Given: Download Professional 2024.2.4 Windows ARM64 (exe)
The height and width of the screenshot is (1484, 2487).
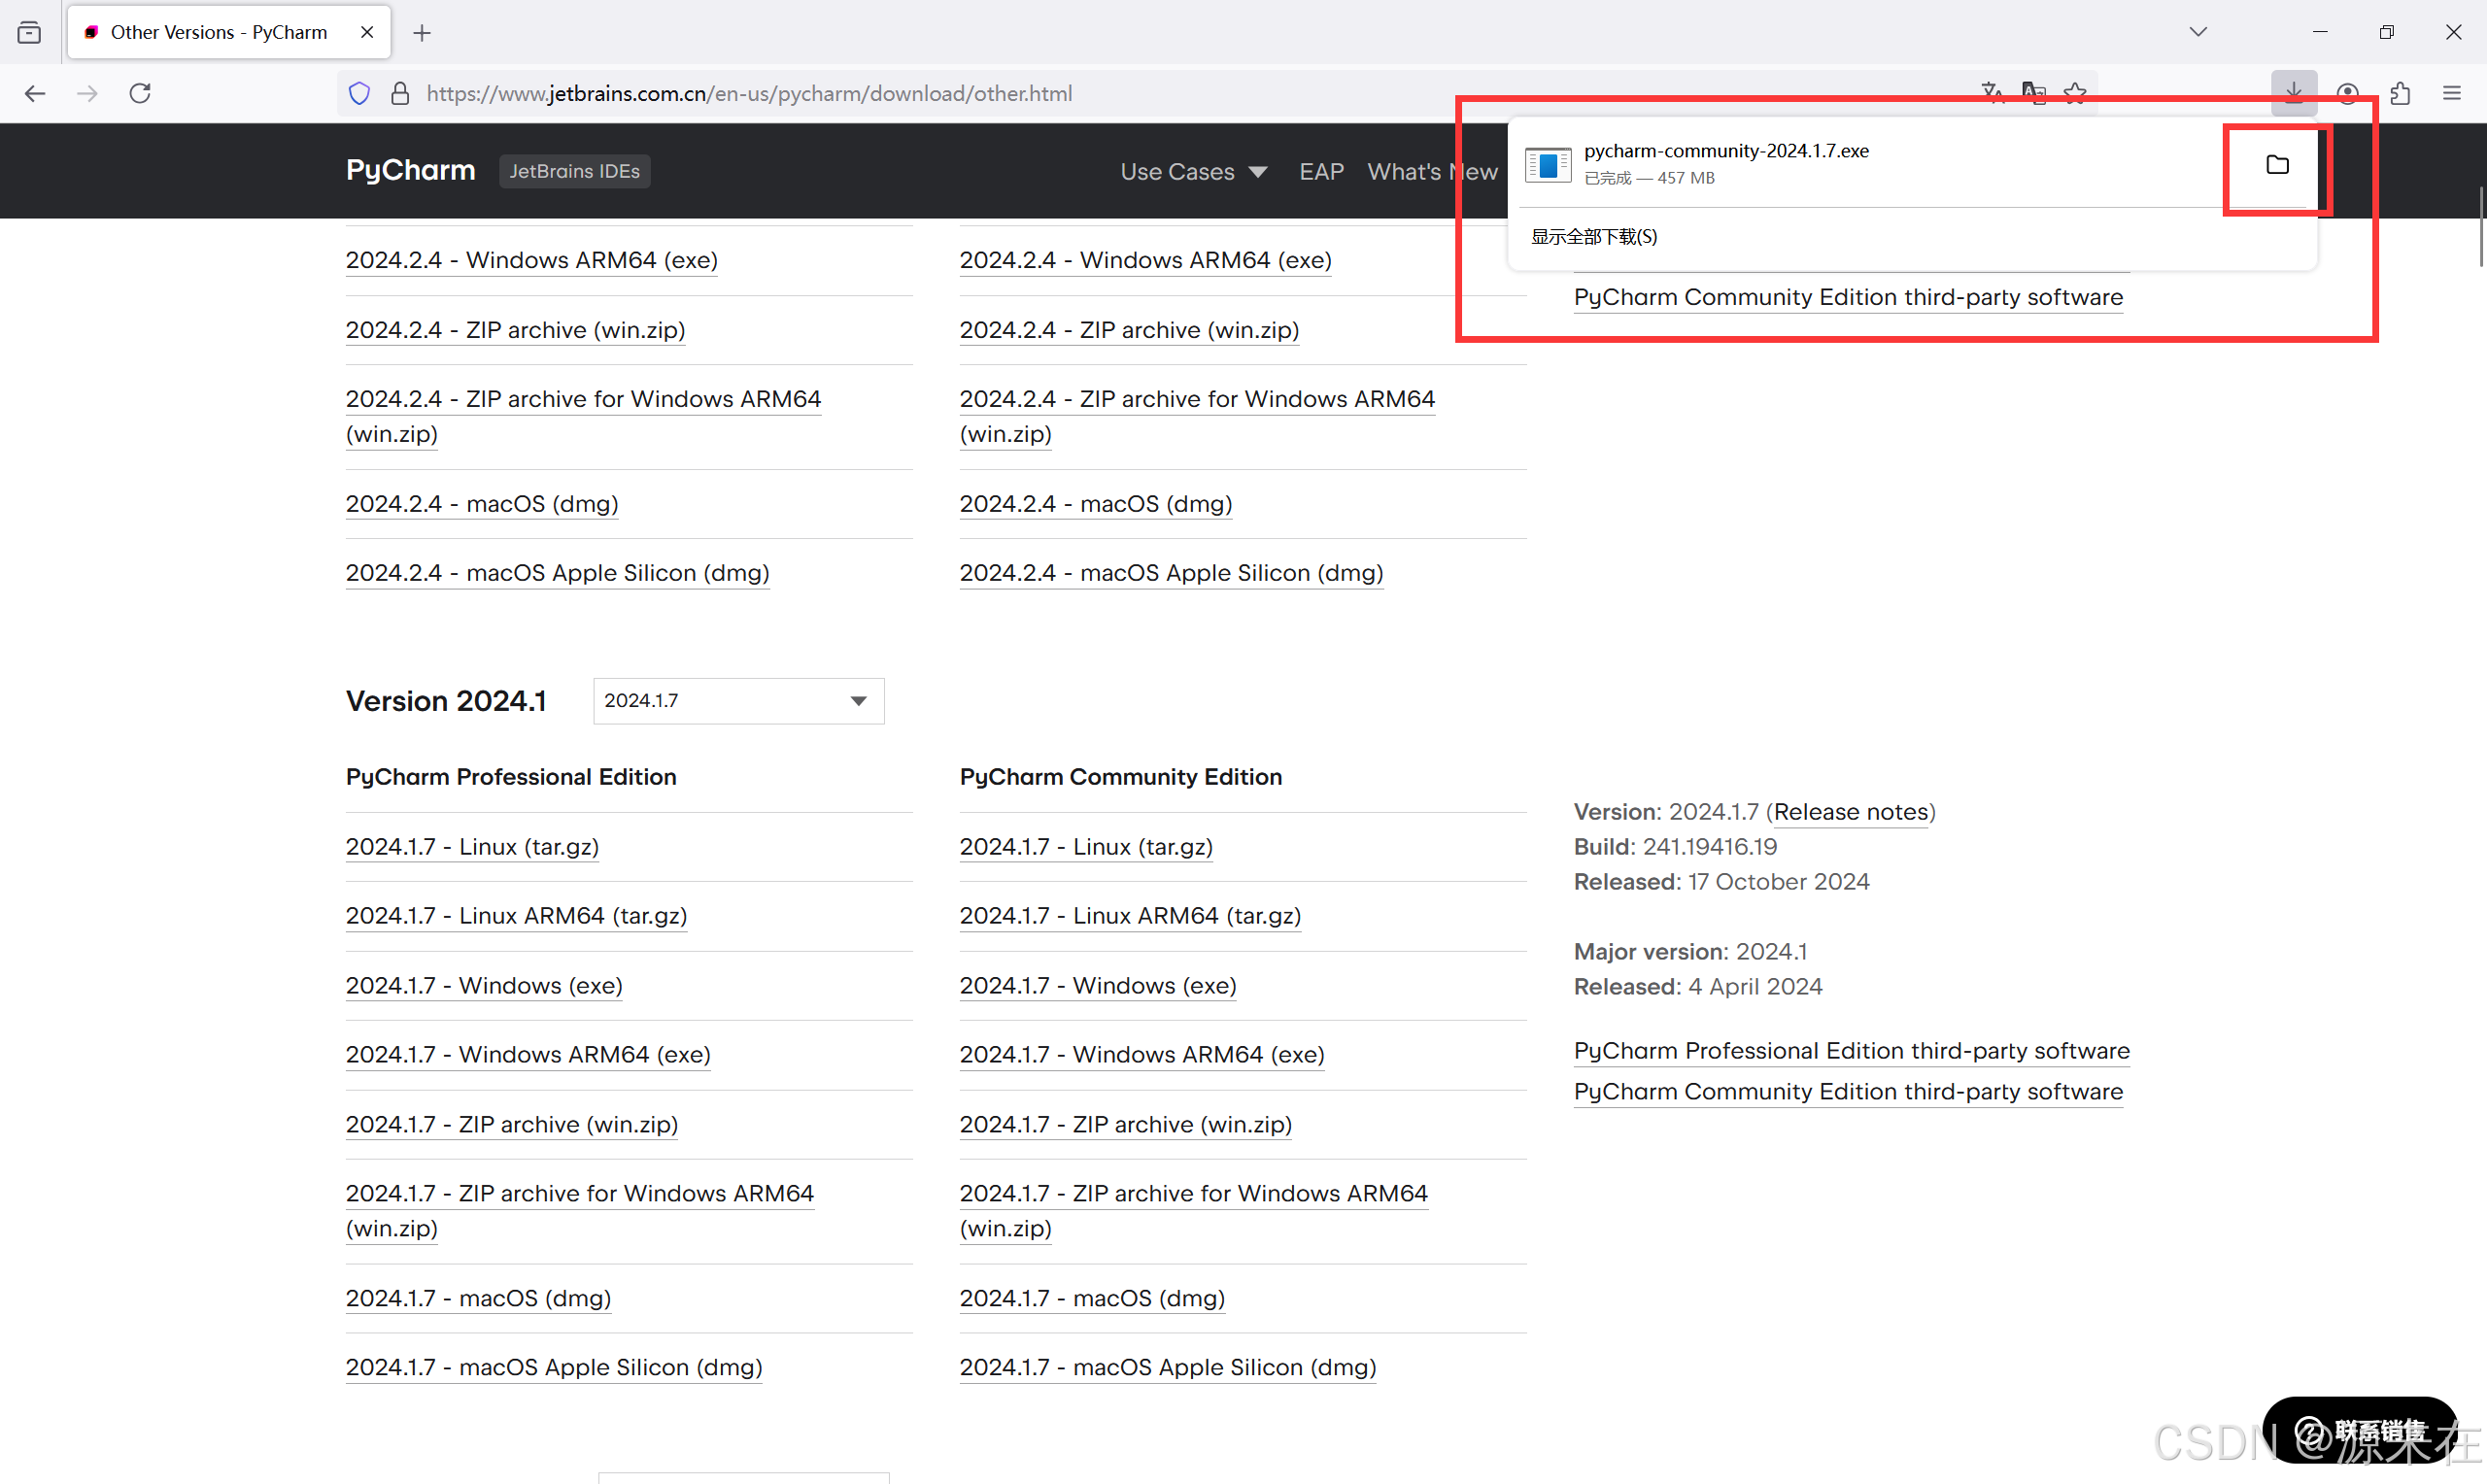Looking at the screenshot, I should [531, 260].
